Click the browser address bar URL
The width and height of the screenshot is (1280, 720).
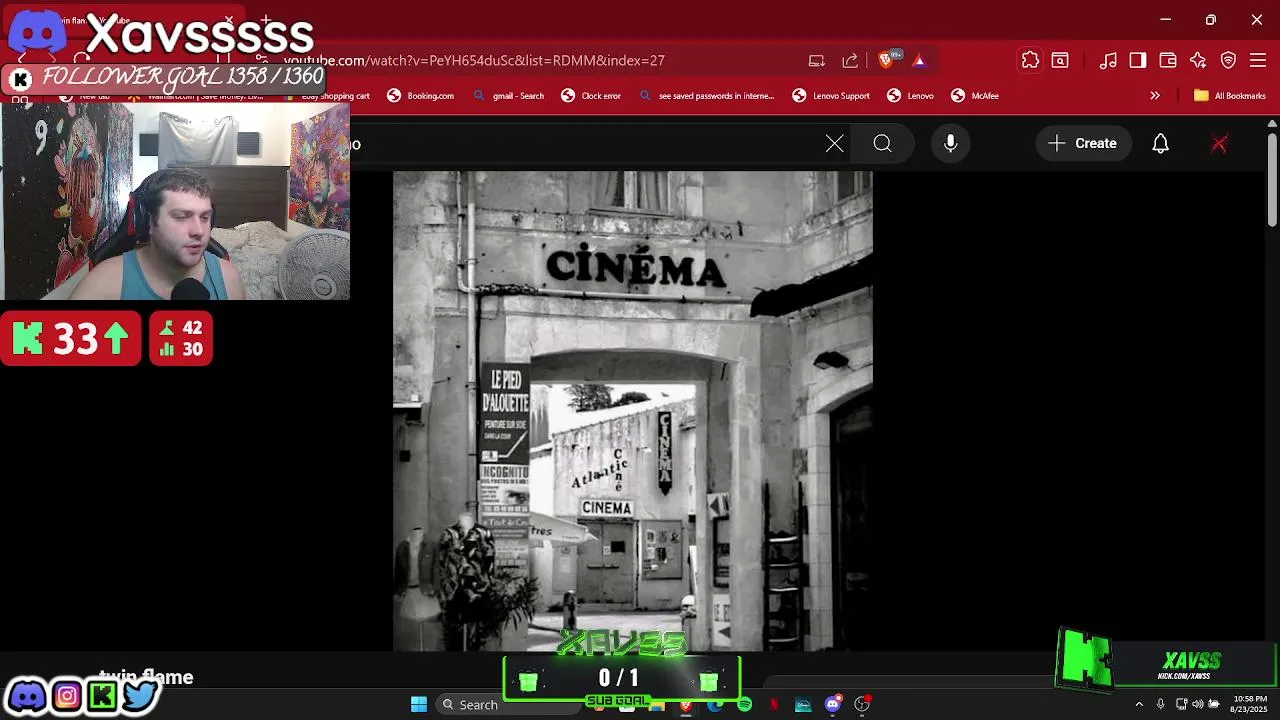pyautogui.click(x=474, y=61)
